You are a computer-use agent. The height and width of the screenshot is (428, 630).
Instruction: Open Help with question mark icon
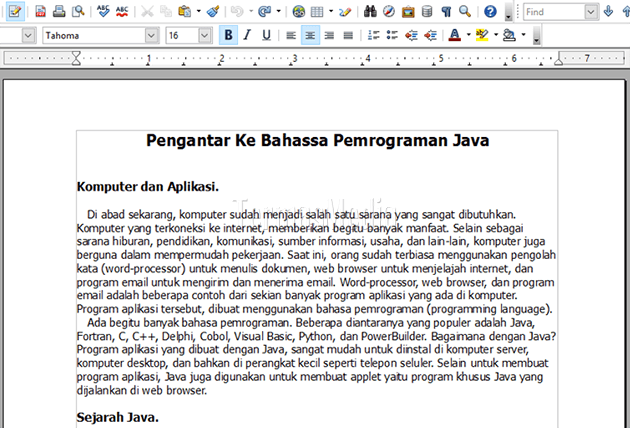(490, 12)
